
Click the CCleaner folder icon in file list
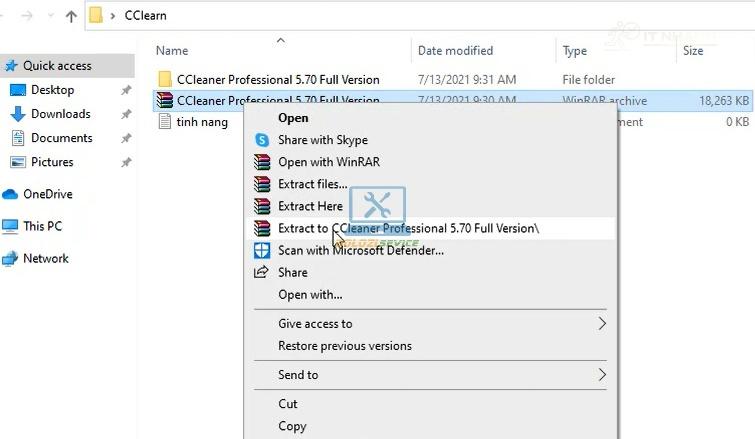[x=165, y=80]
